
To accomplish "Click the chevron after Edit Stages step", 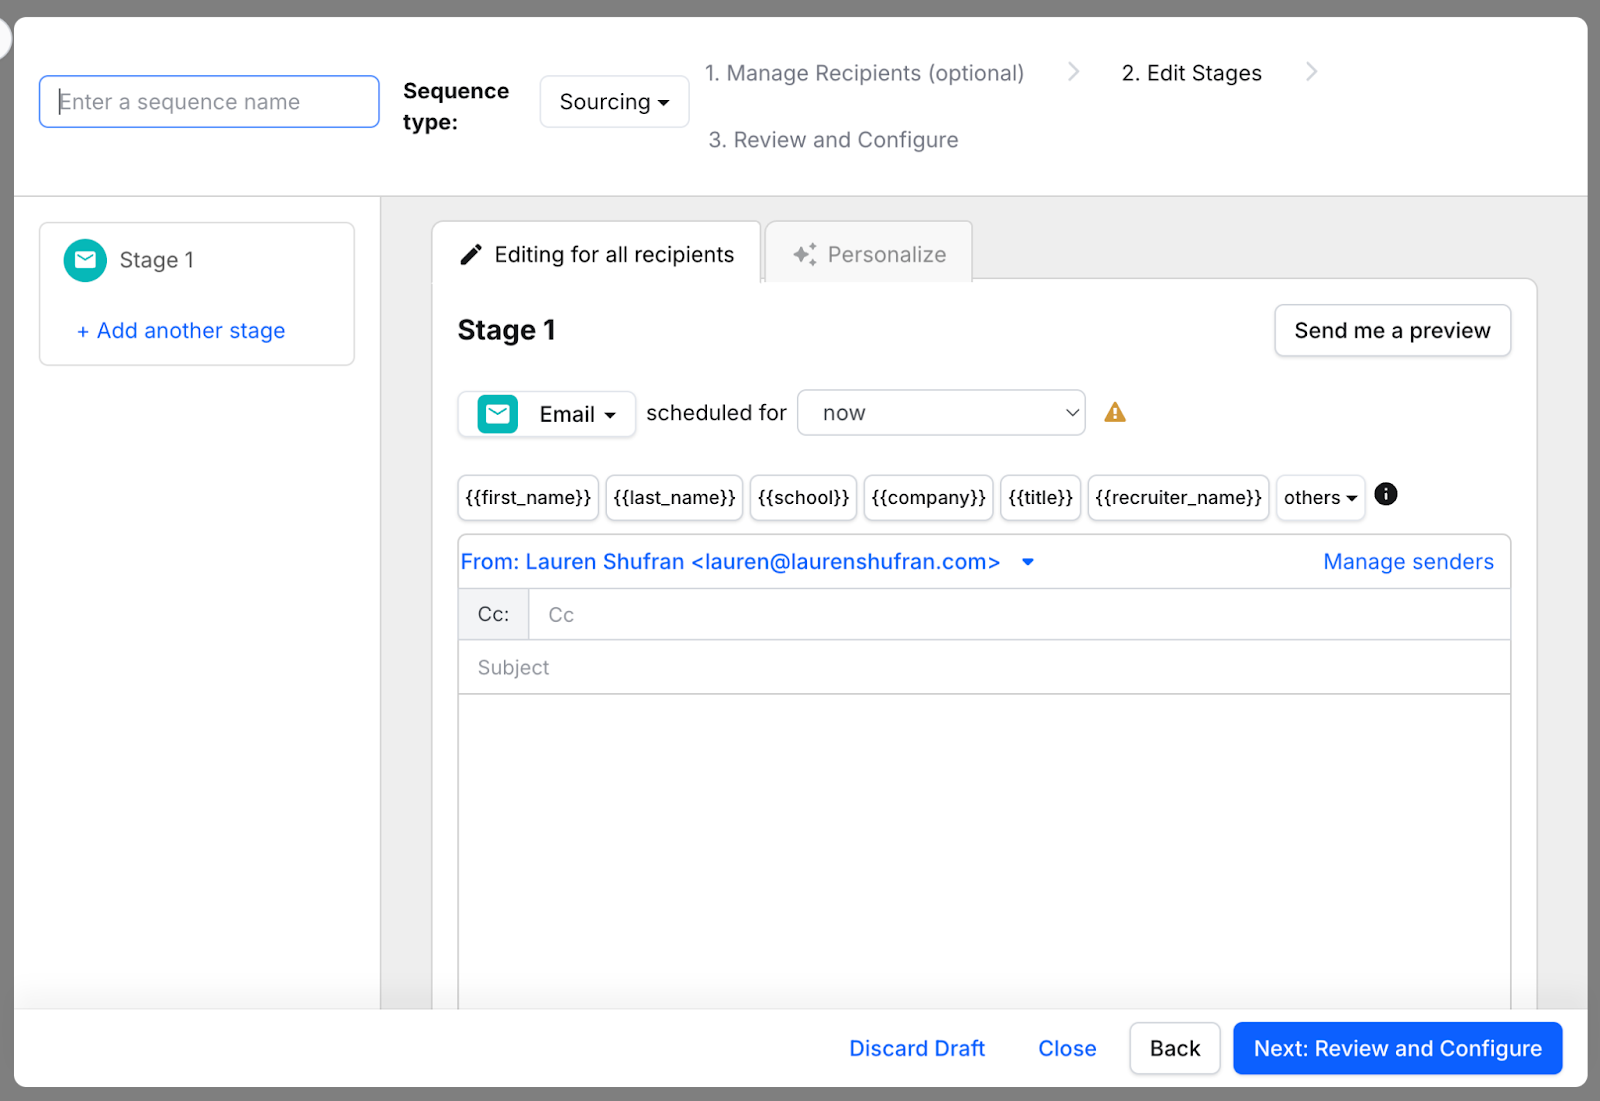I will click(x=1311, y=72).
